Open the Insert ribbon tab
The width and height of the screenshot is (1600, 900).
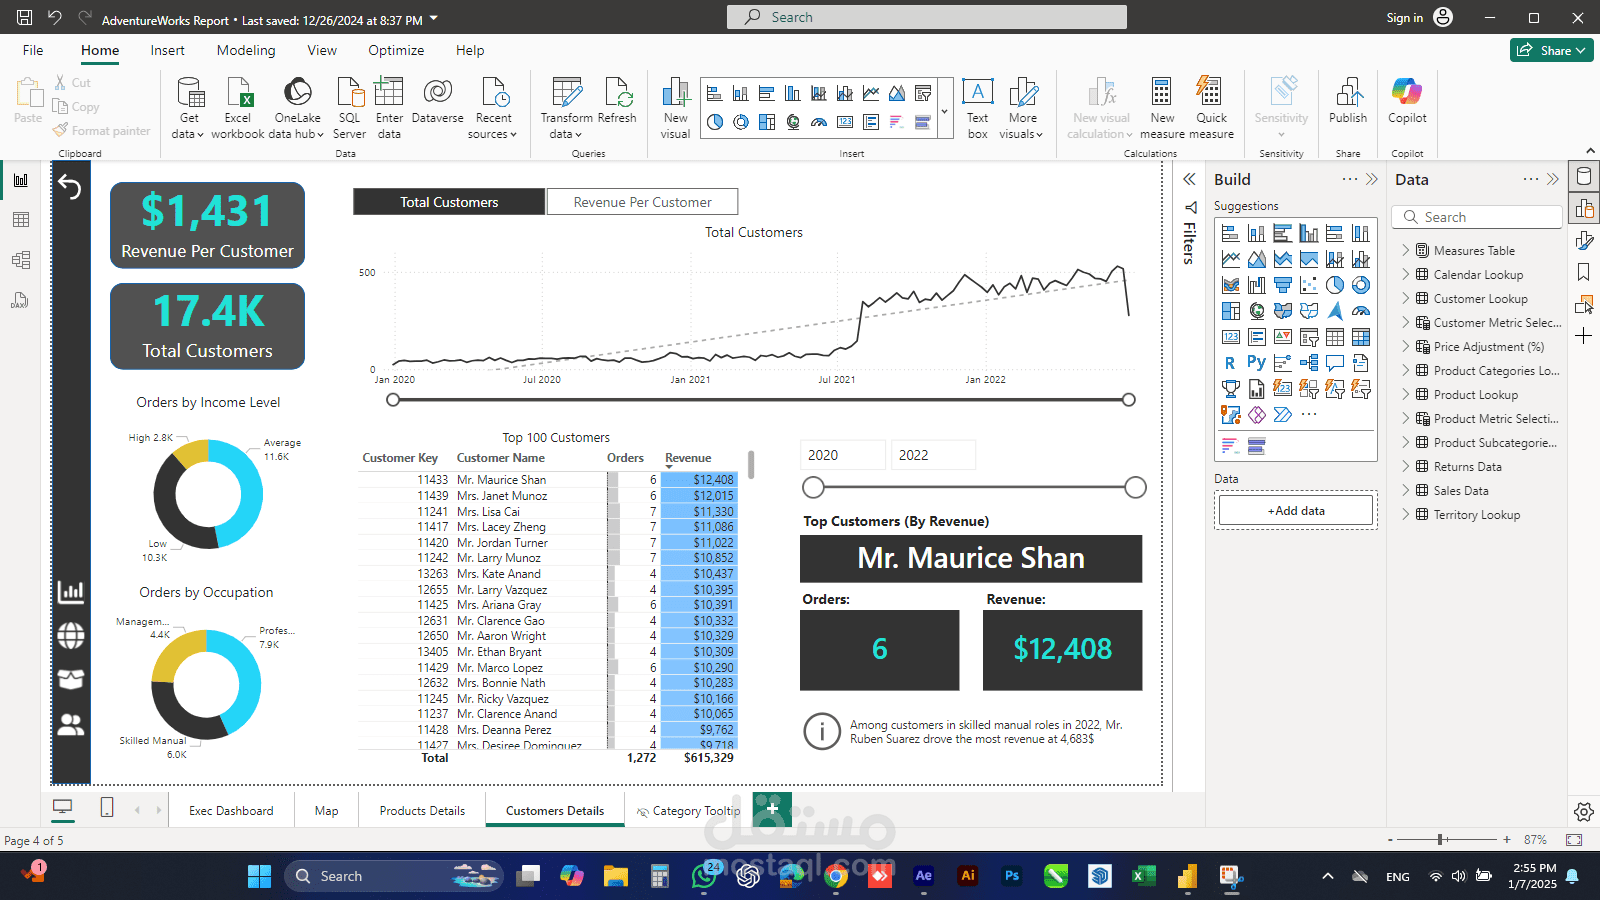tap(167, 50)
